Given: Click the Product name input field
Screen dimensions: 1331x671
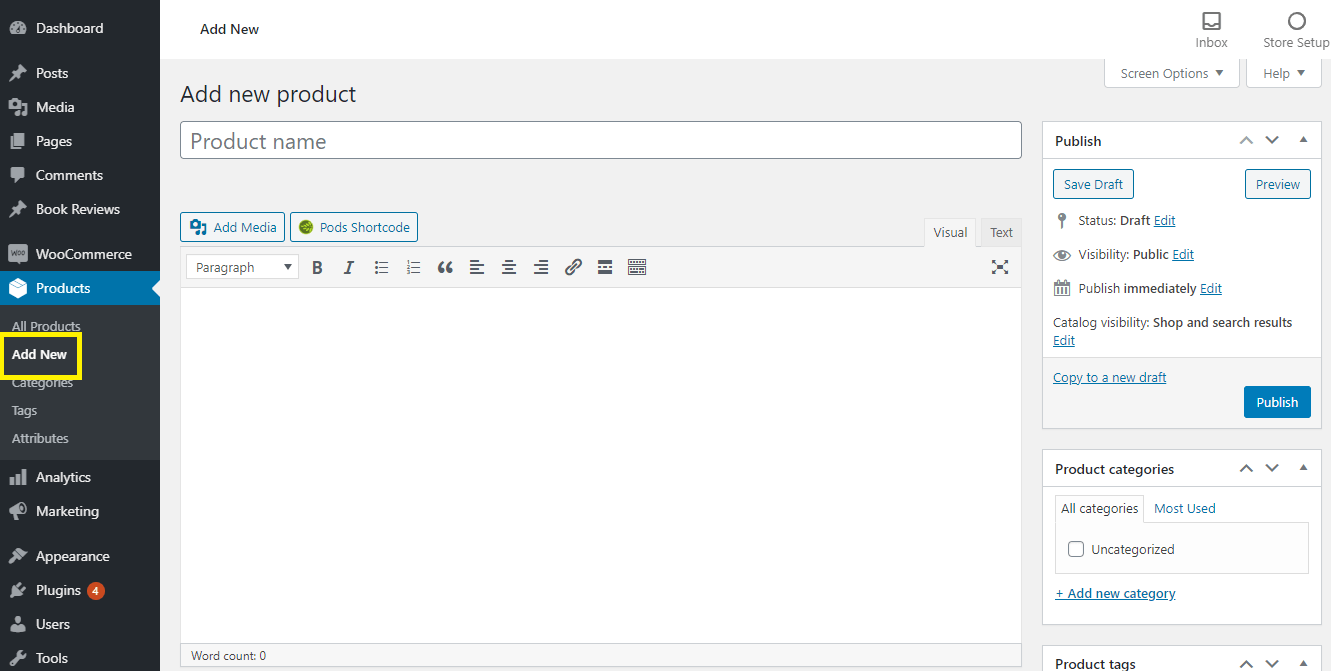Looking at the screenshot, I should coord(600,141).
